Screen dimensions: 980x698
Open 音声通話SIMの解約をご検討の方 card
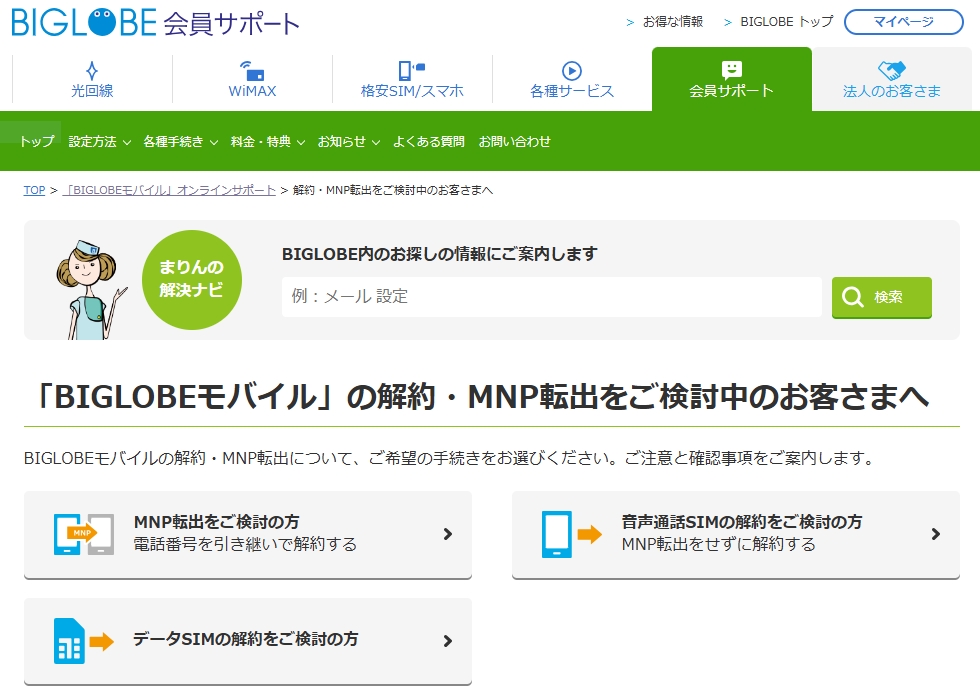(x=736, y=535)
